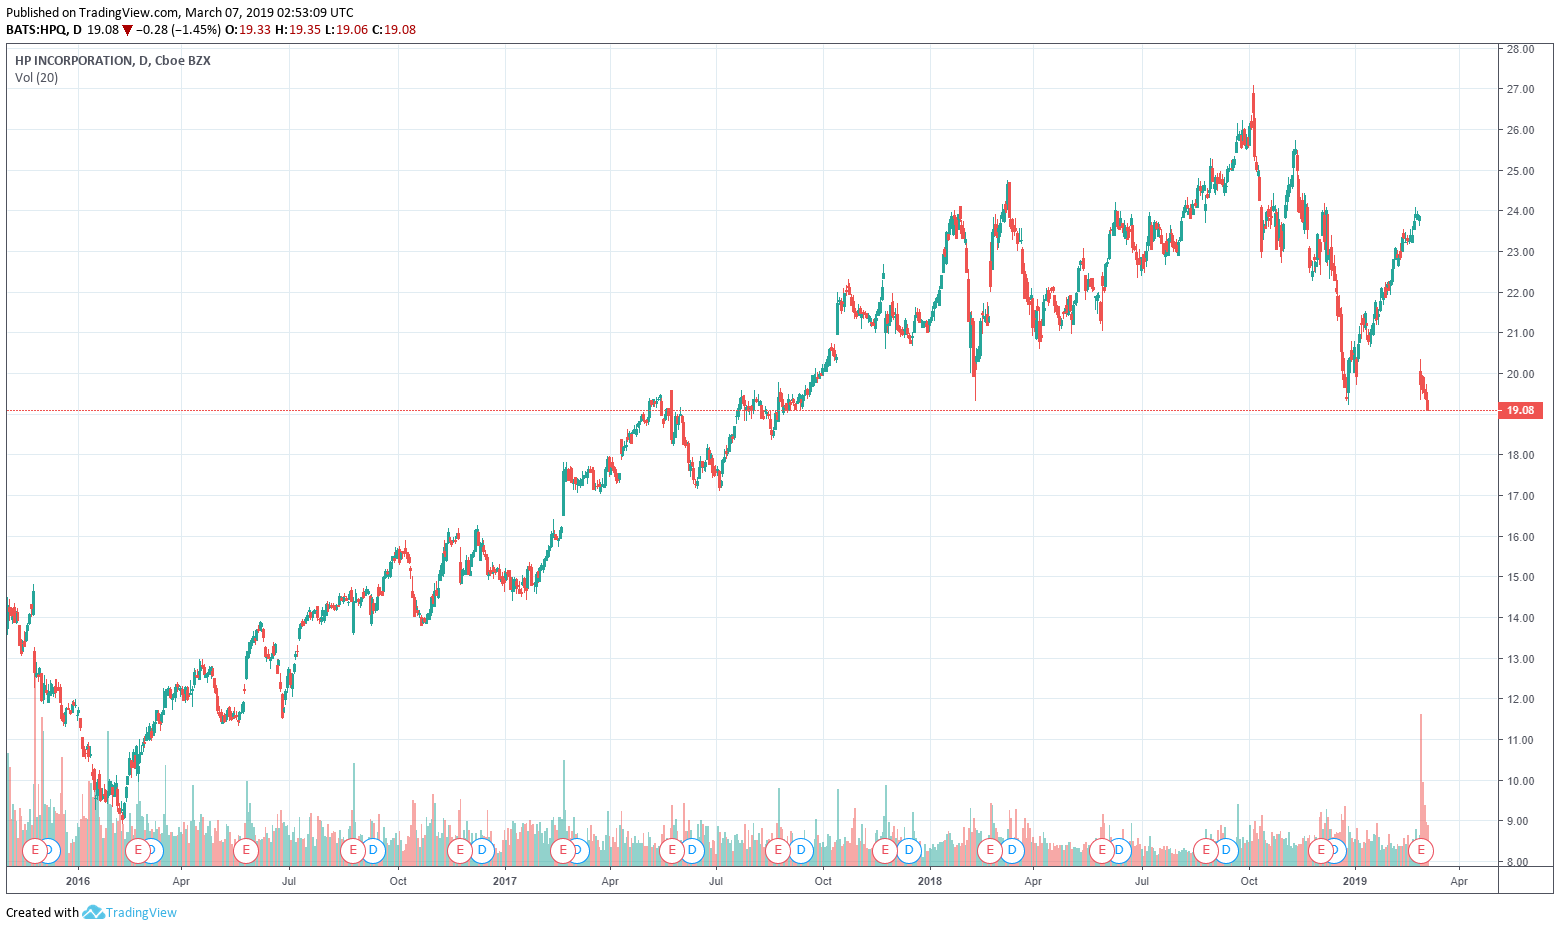The height and width of the screenshot is (930, 1560).
Task: Click the earnings marker left of 2016 label
Action: (x=35, y=851)
